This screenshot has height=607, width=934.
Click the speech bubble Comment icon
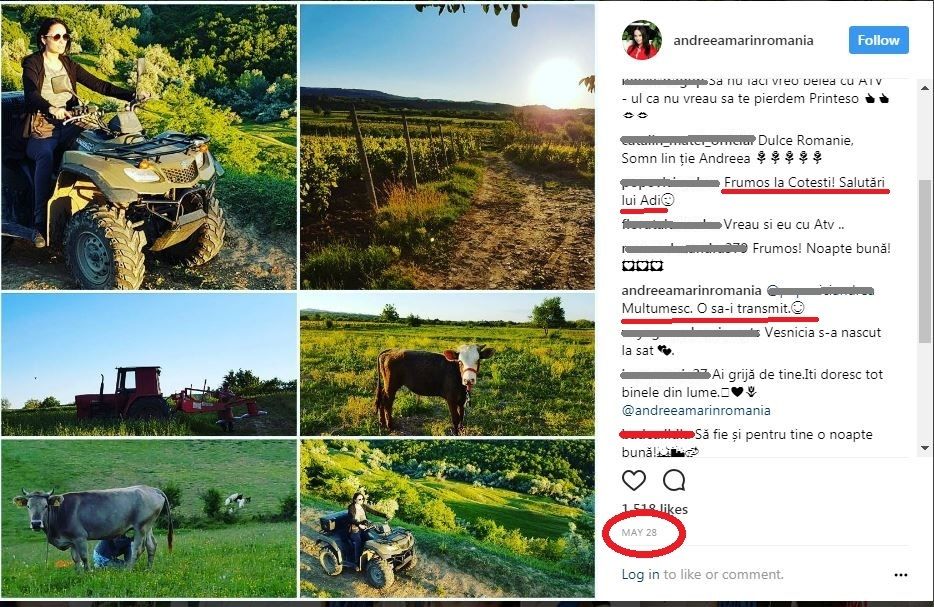[x=674, y=480]
